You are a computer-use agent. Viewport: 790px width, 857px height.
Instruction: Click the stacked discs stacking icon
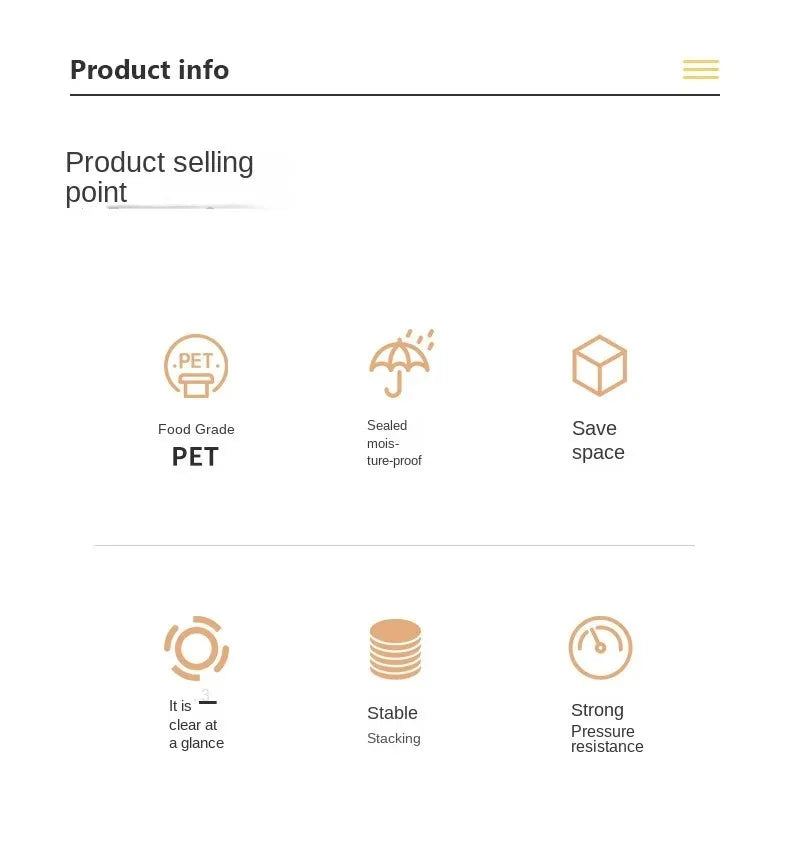coord(395,649)
